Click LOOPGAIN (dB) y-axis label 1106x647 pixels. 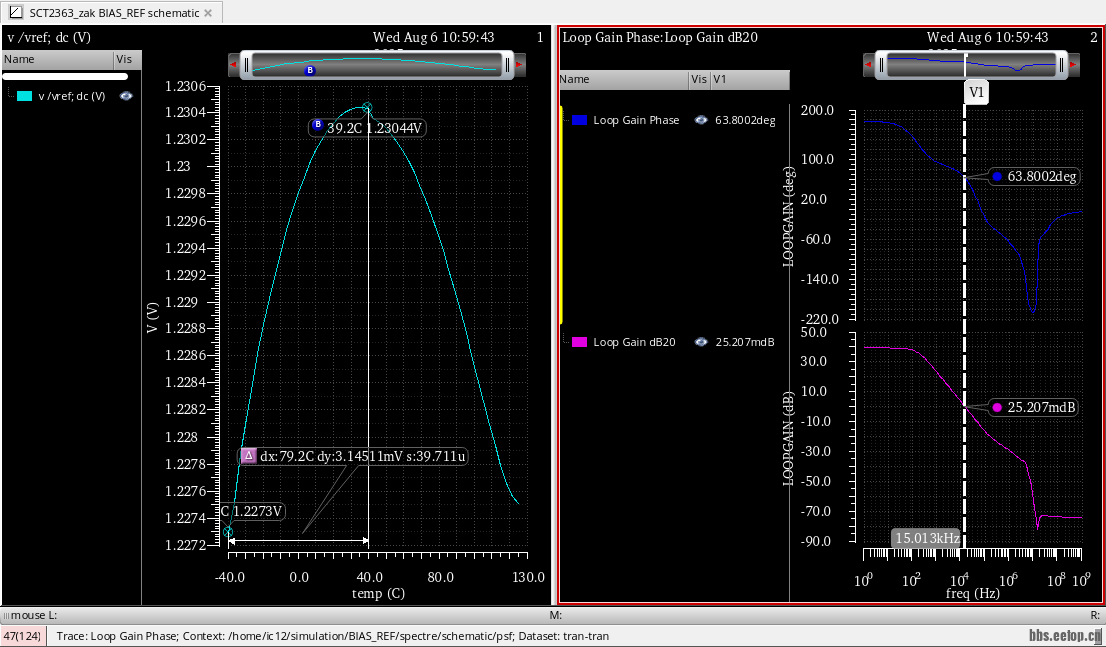(x=788, y=438)
